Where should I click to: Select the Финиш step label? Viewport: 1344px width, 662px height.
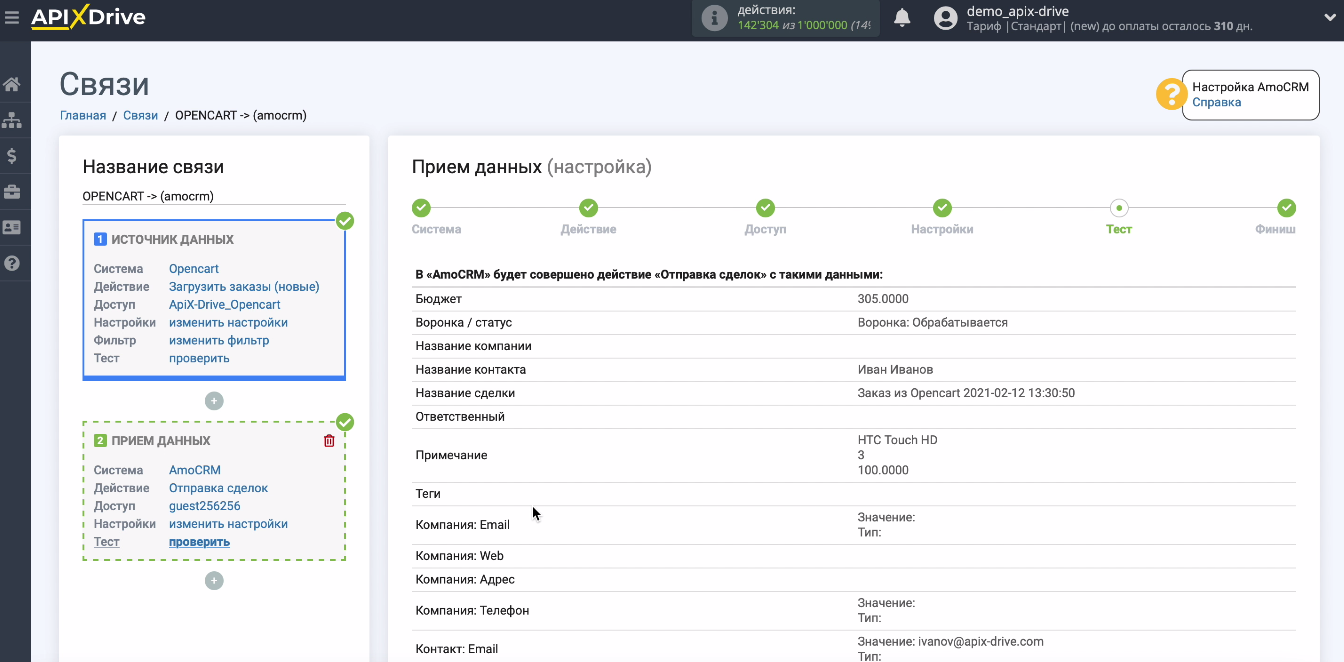[1275, 229]
